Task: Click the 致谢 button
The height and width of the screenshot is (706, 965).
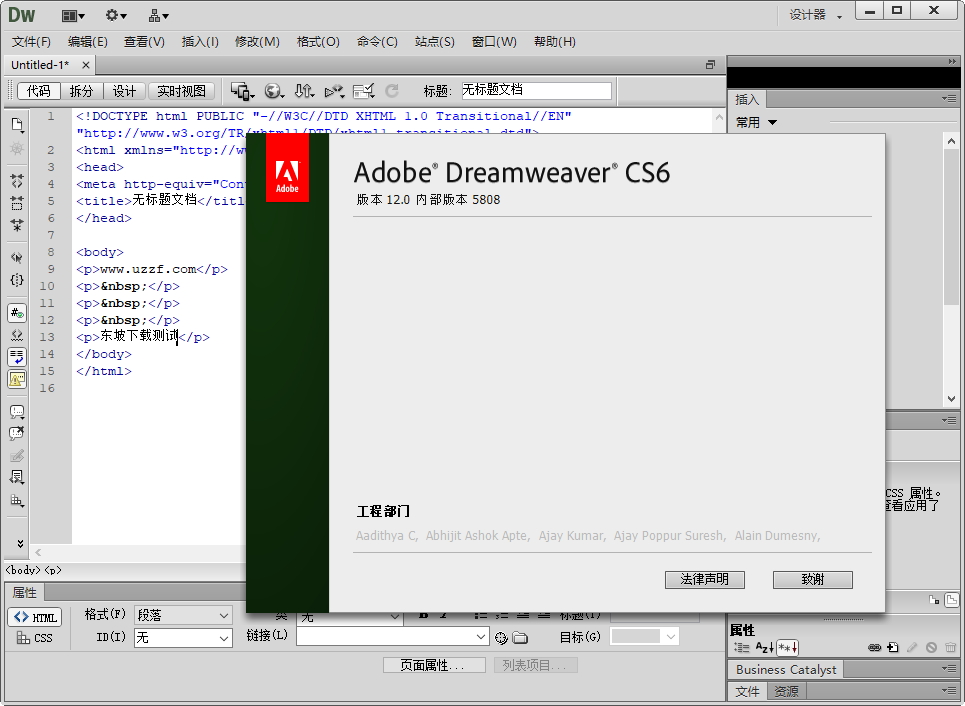Action: 812,579
